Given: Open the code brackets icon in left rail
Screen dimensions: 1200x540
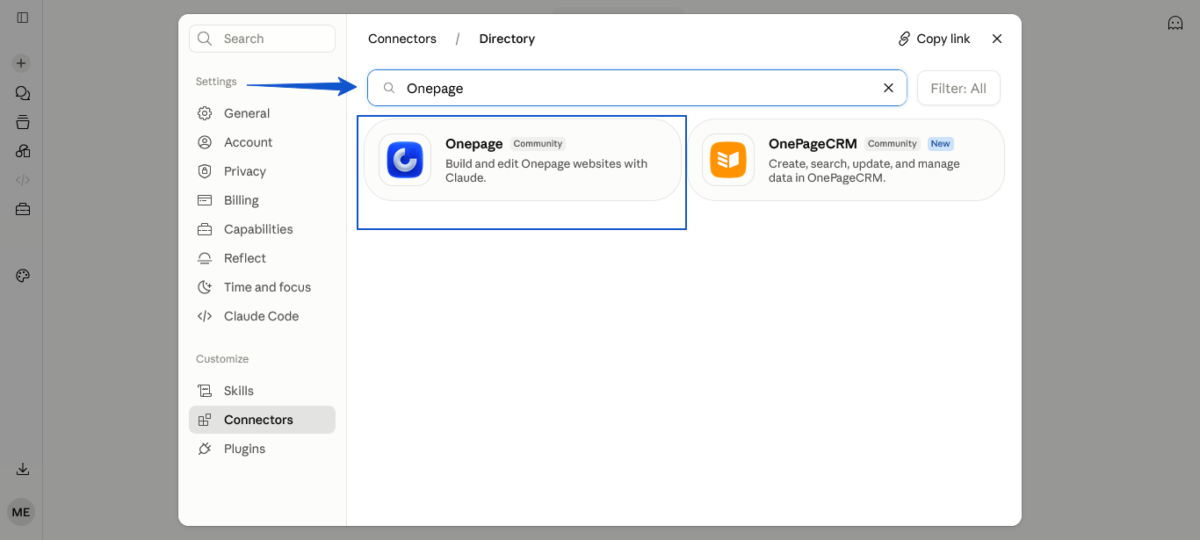Looking at the screenshot, I should click(22, 180).
